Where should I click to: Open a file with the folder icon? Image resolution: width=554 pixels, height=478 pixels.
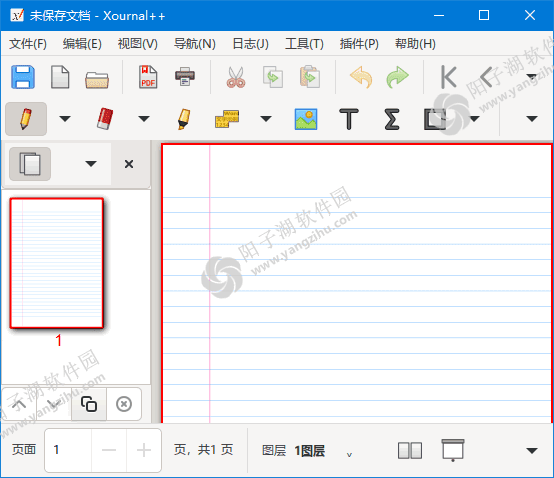(x=97, y=79)
